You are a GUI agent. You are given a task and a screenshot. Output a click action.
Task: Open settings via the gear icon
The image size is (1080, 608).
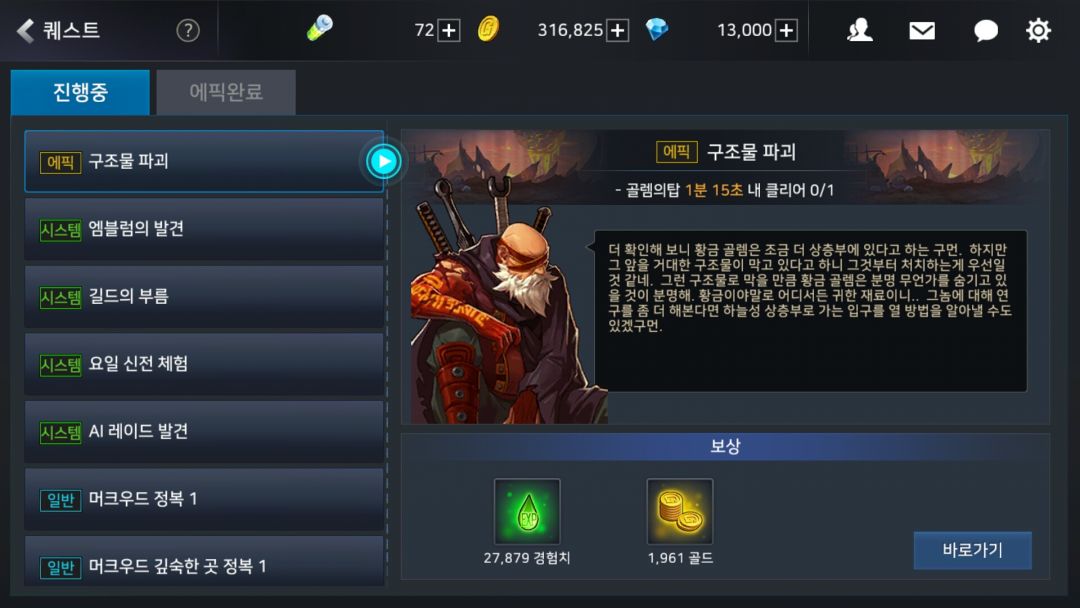tap(1038, 30)
